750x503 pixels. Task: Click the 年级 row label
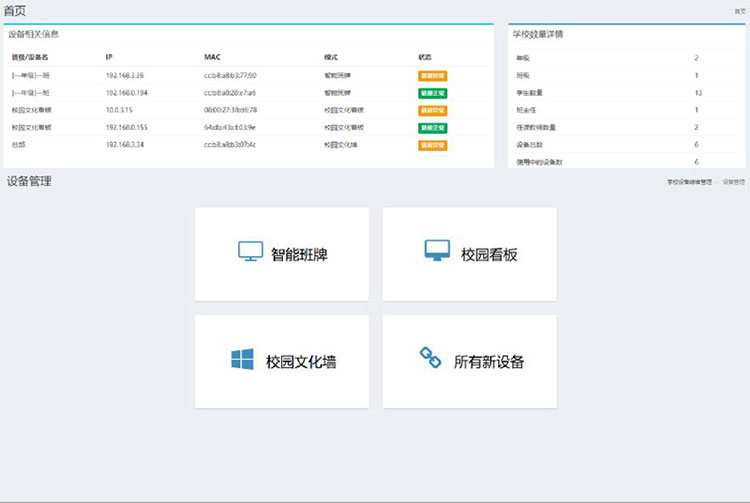coord(522,58)
